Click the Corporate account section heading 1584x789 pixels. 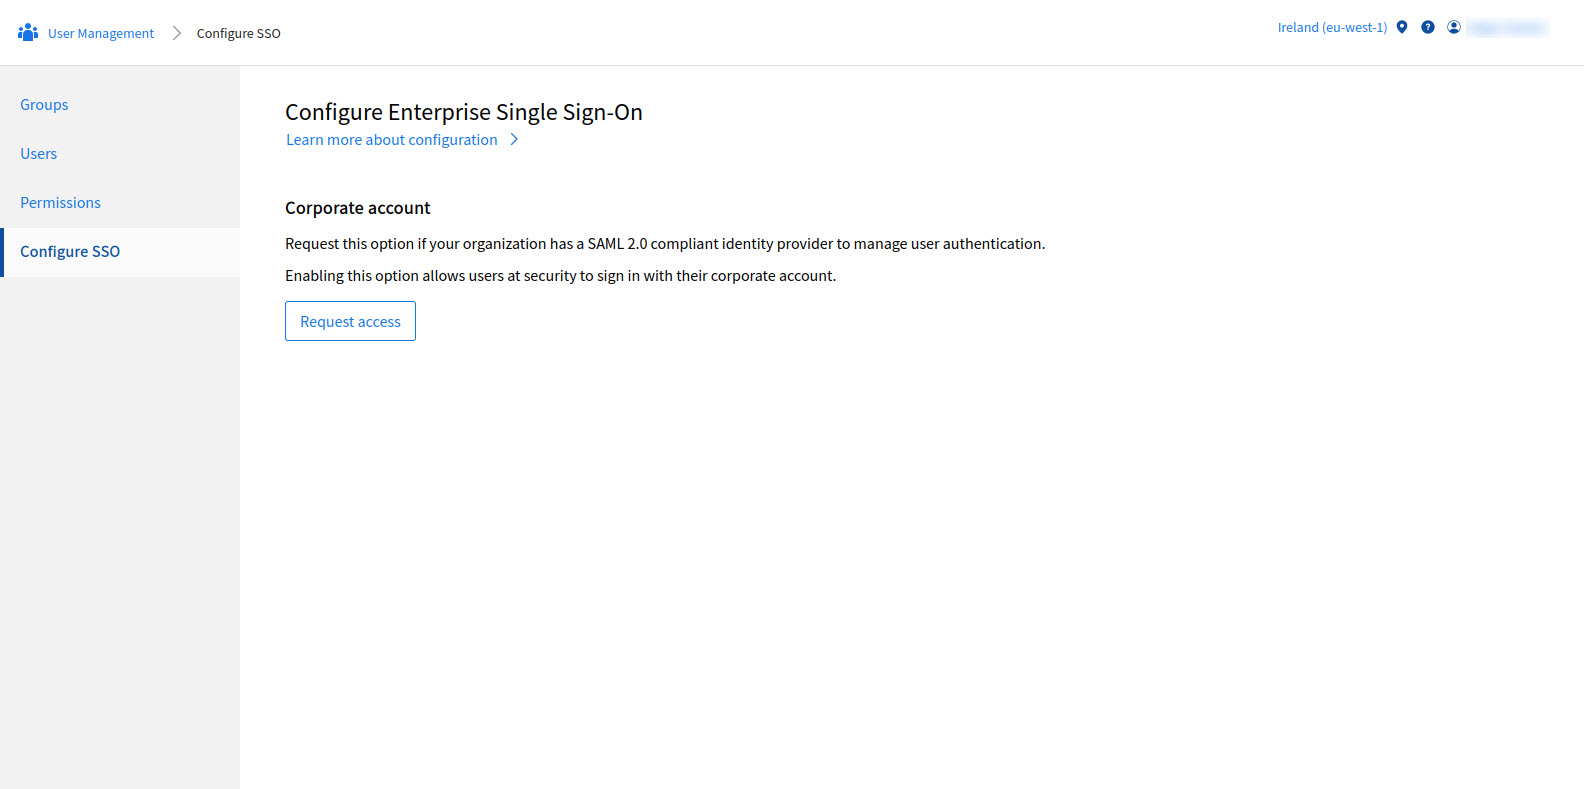coord(357,208)
